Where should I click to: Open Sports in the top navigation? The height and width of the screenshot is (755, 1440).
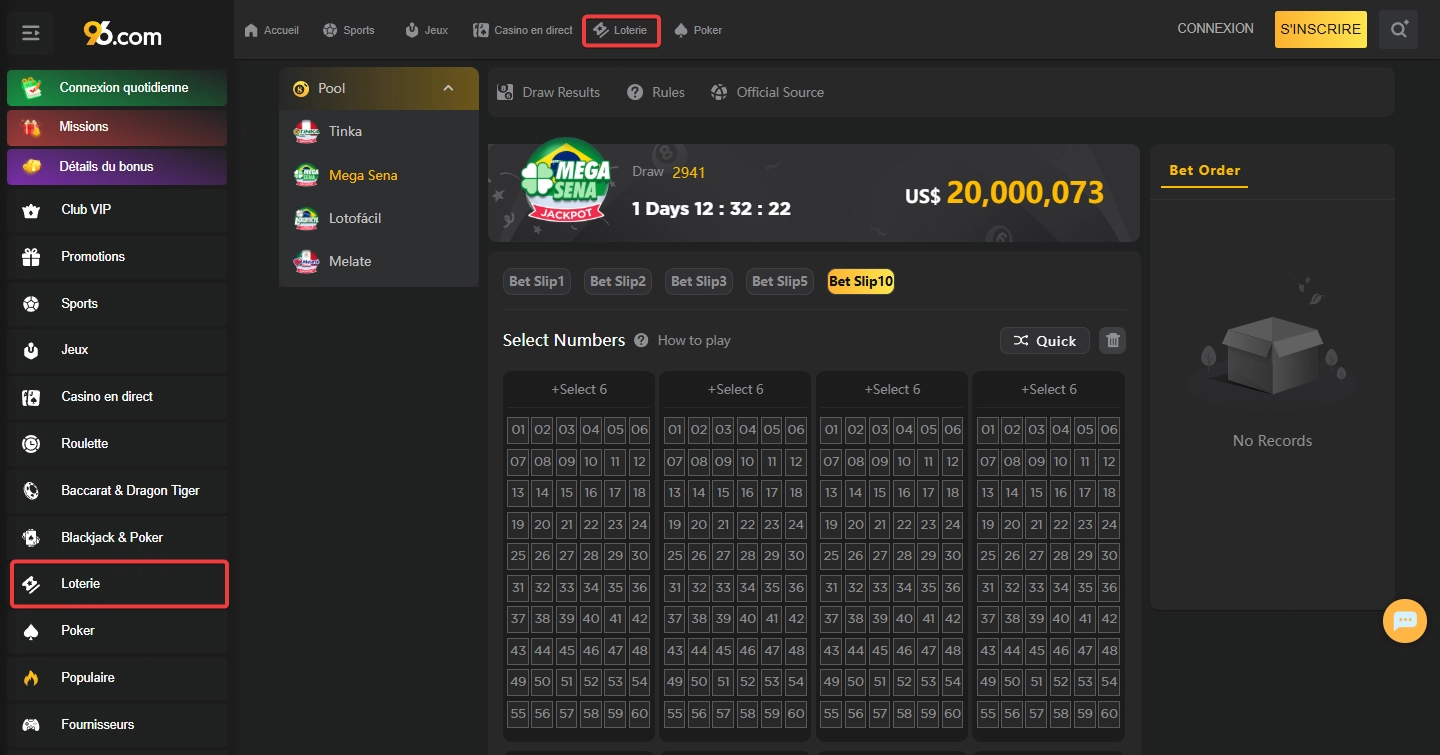click(x=349, y=30)
